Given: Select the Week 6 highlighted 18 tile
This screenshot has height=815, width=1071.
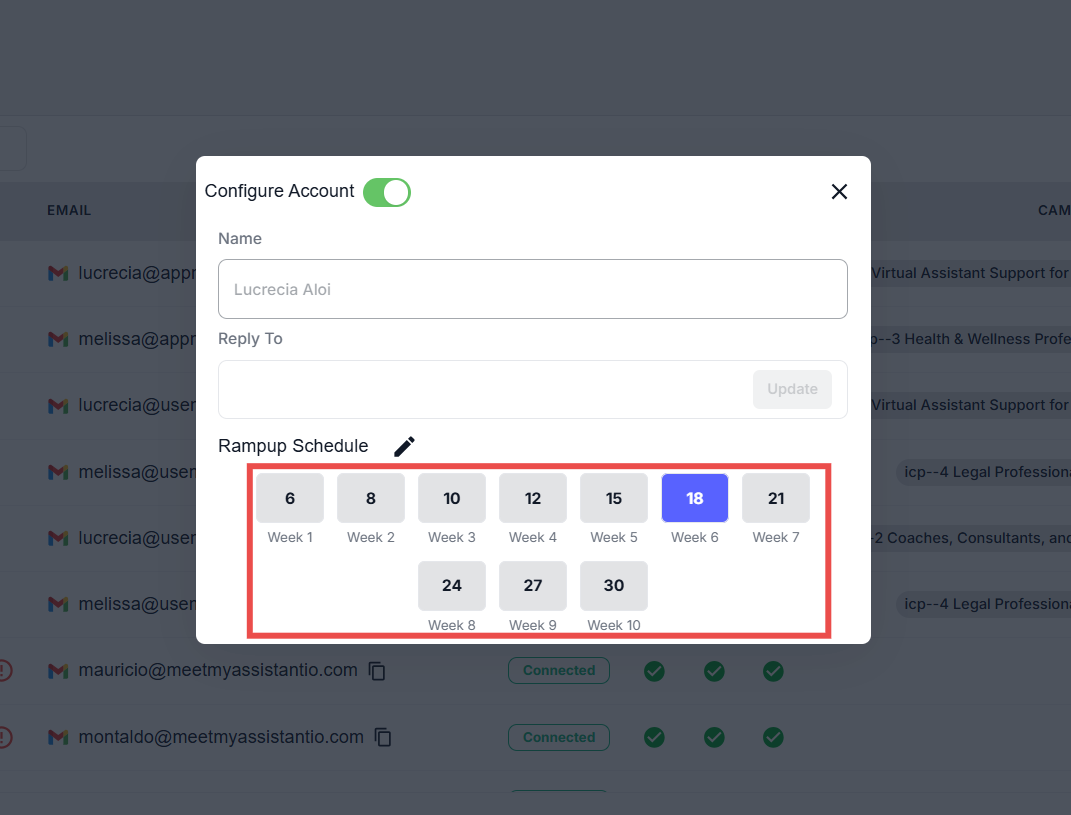Looking at the screenshot, I should (695, 498).
